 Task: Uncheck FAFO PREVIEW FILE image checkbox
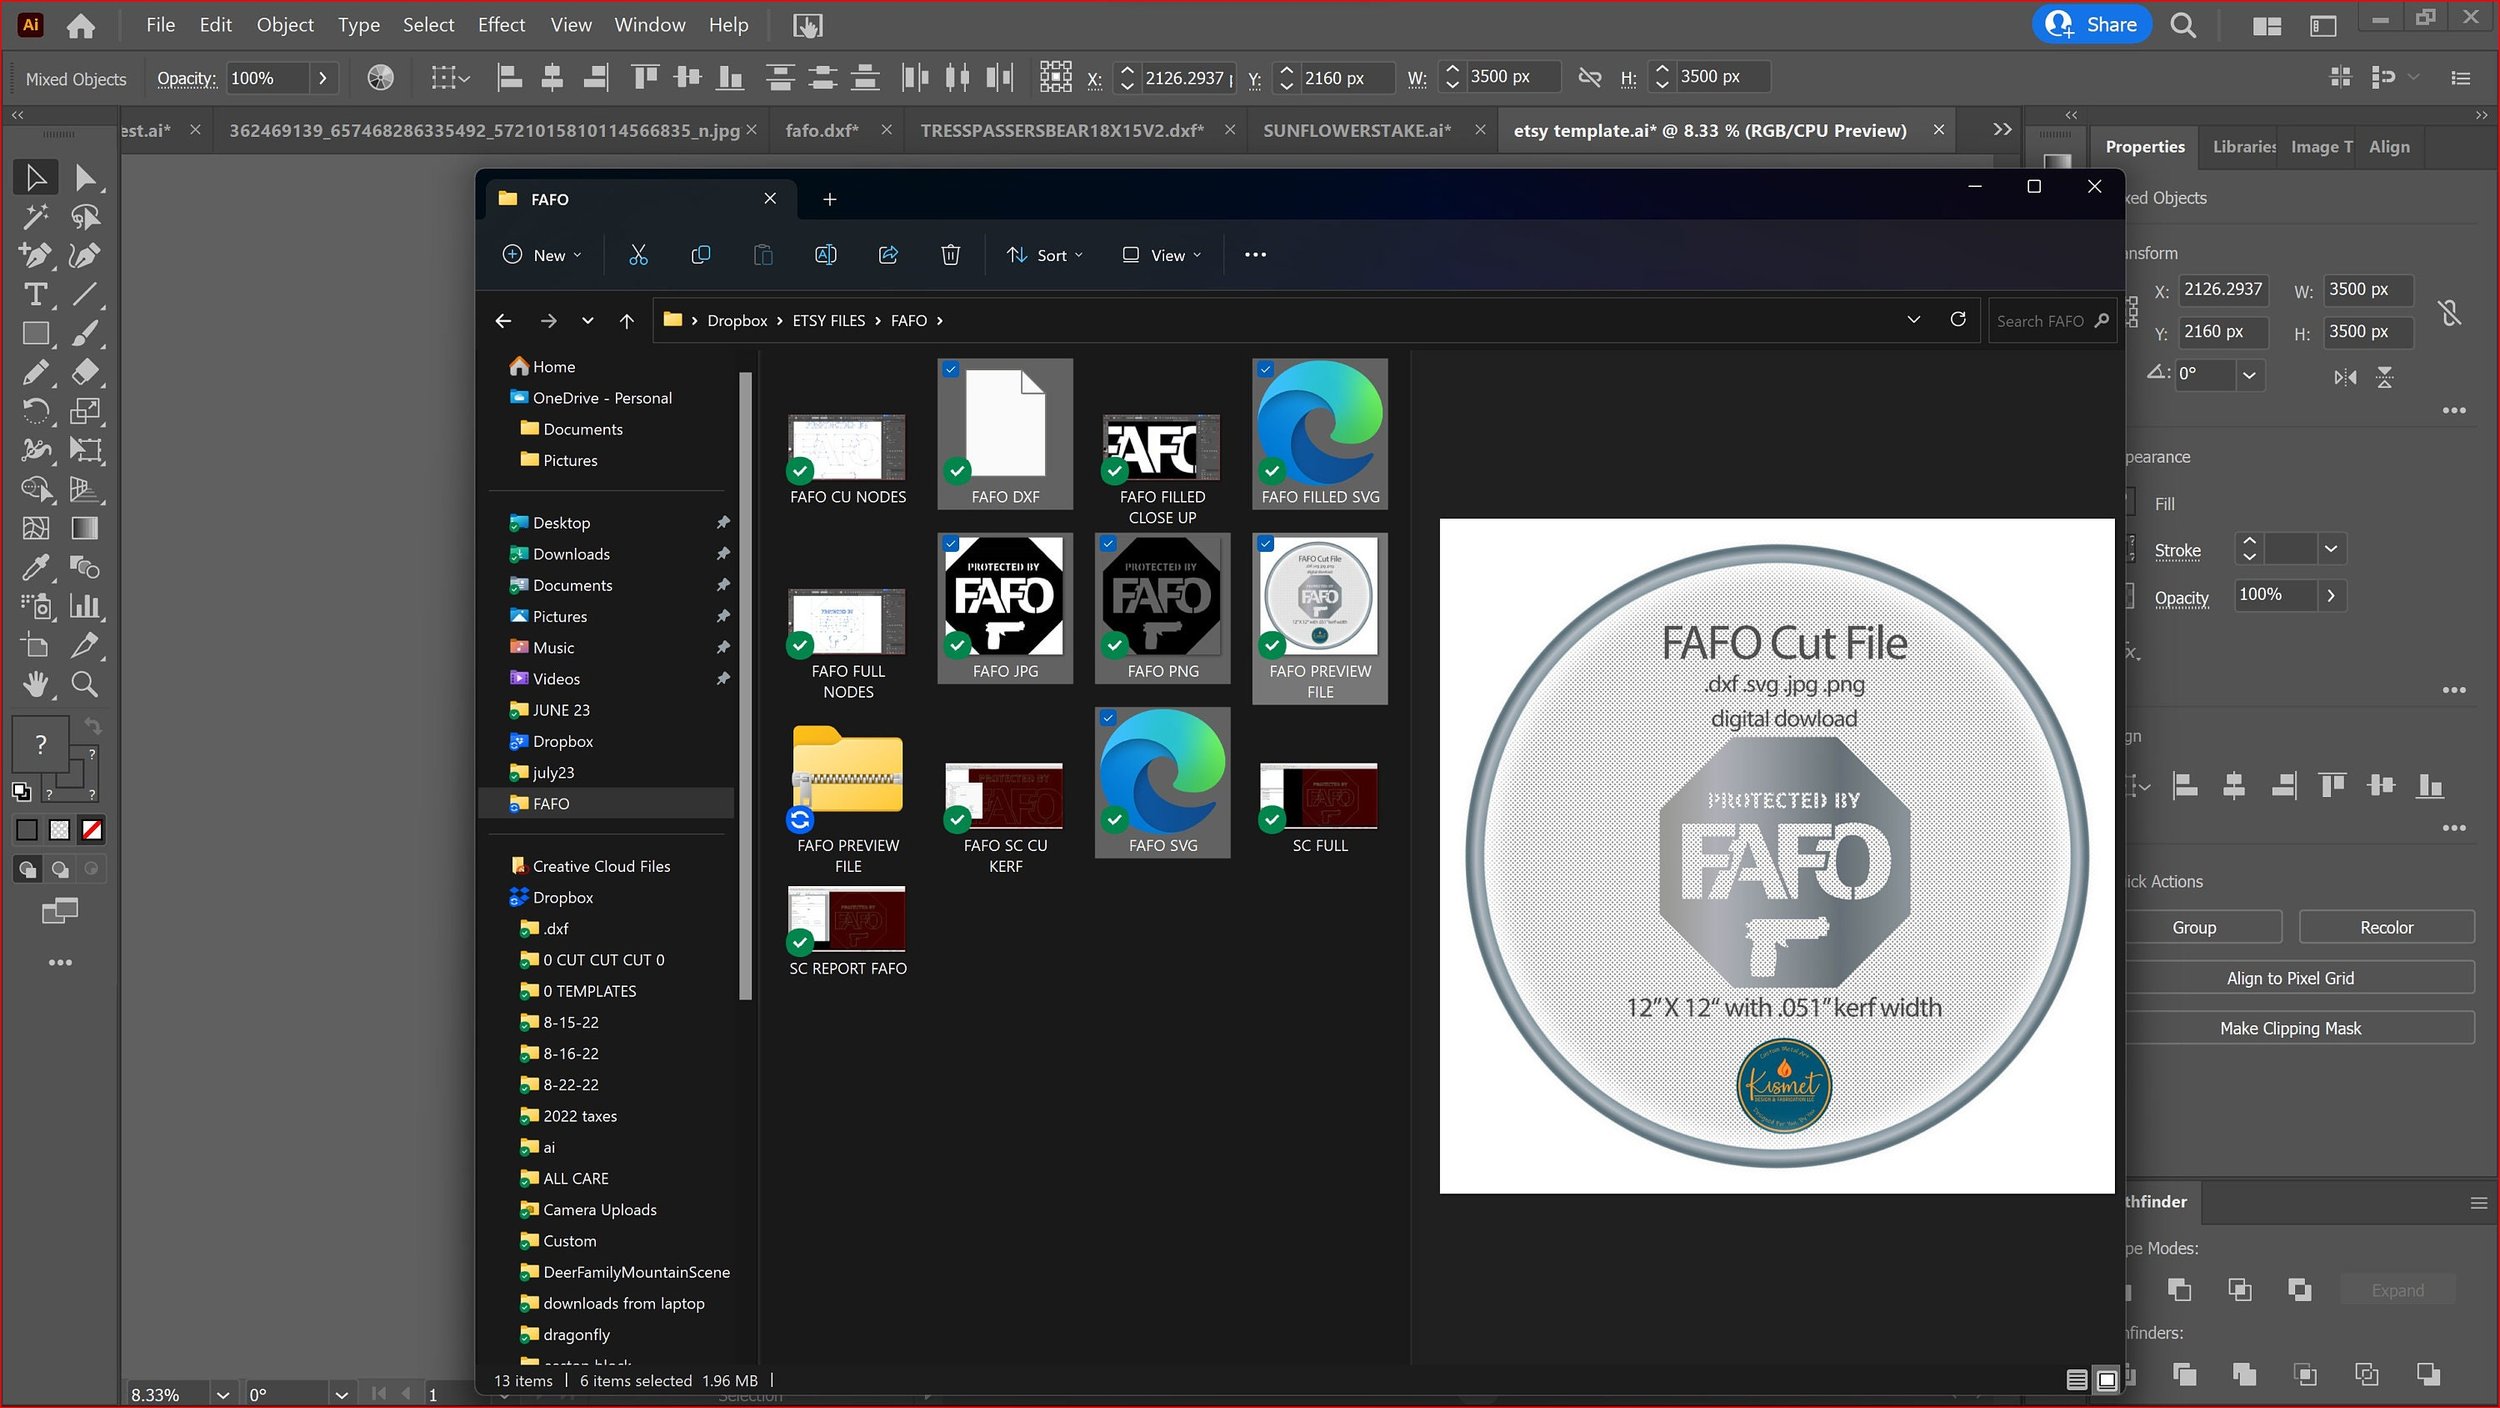[1265, 544]
